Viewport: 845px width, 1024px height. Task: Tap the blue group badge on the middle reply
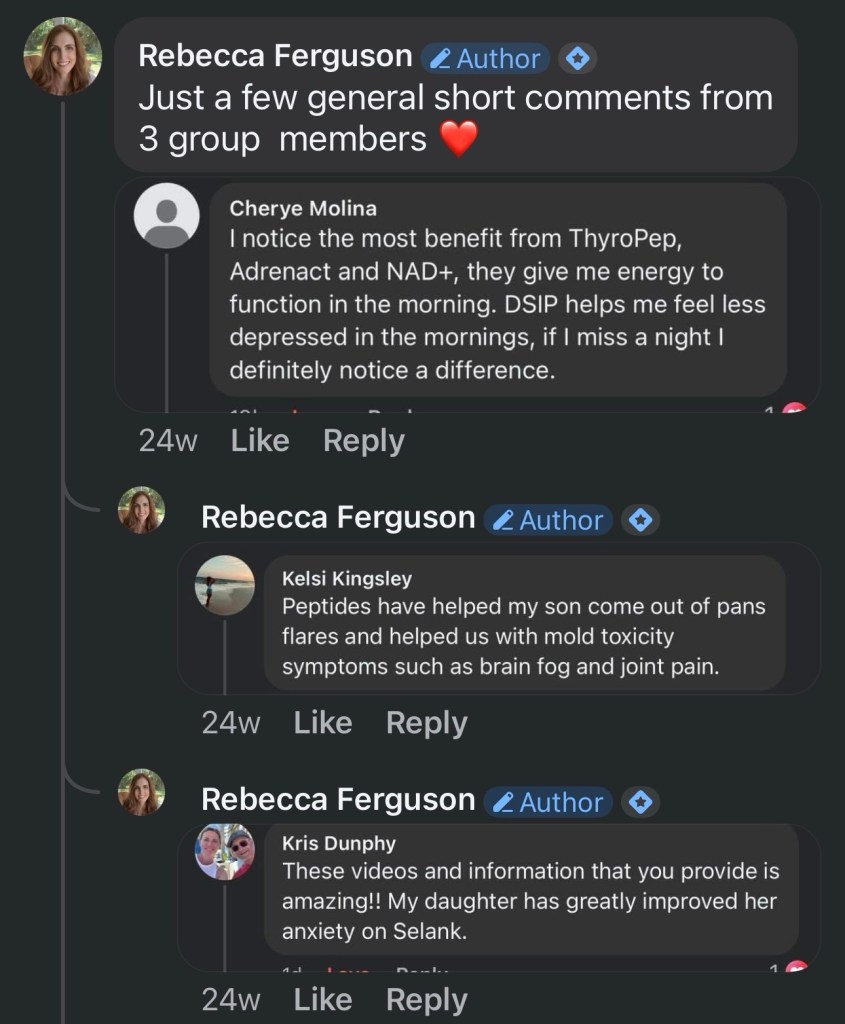coord(640,520)
